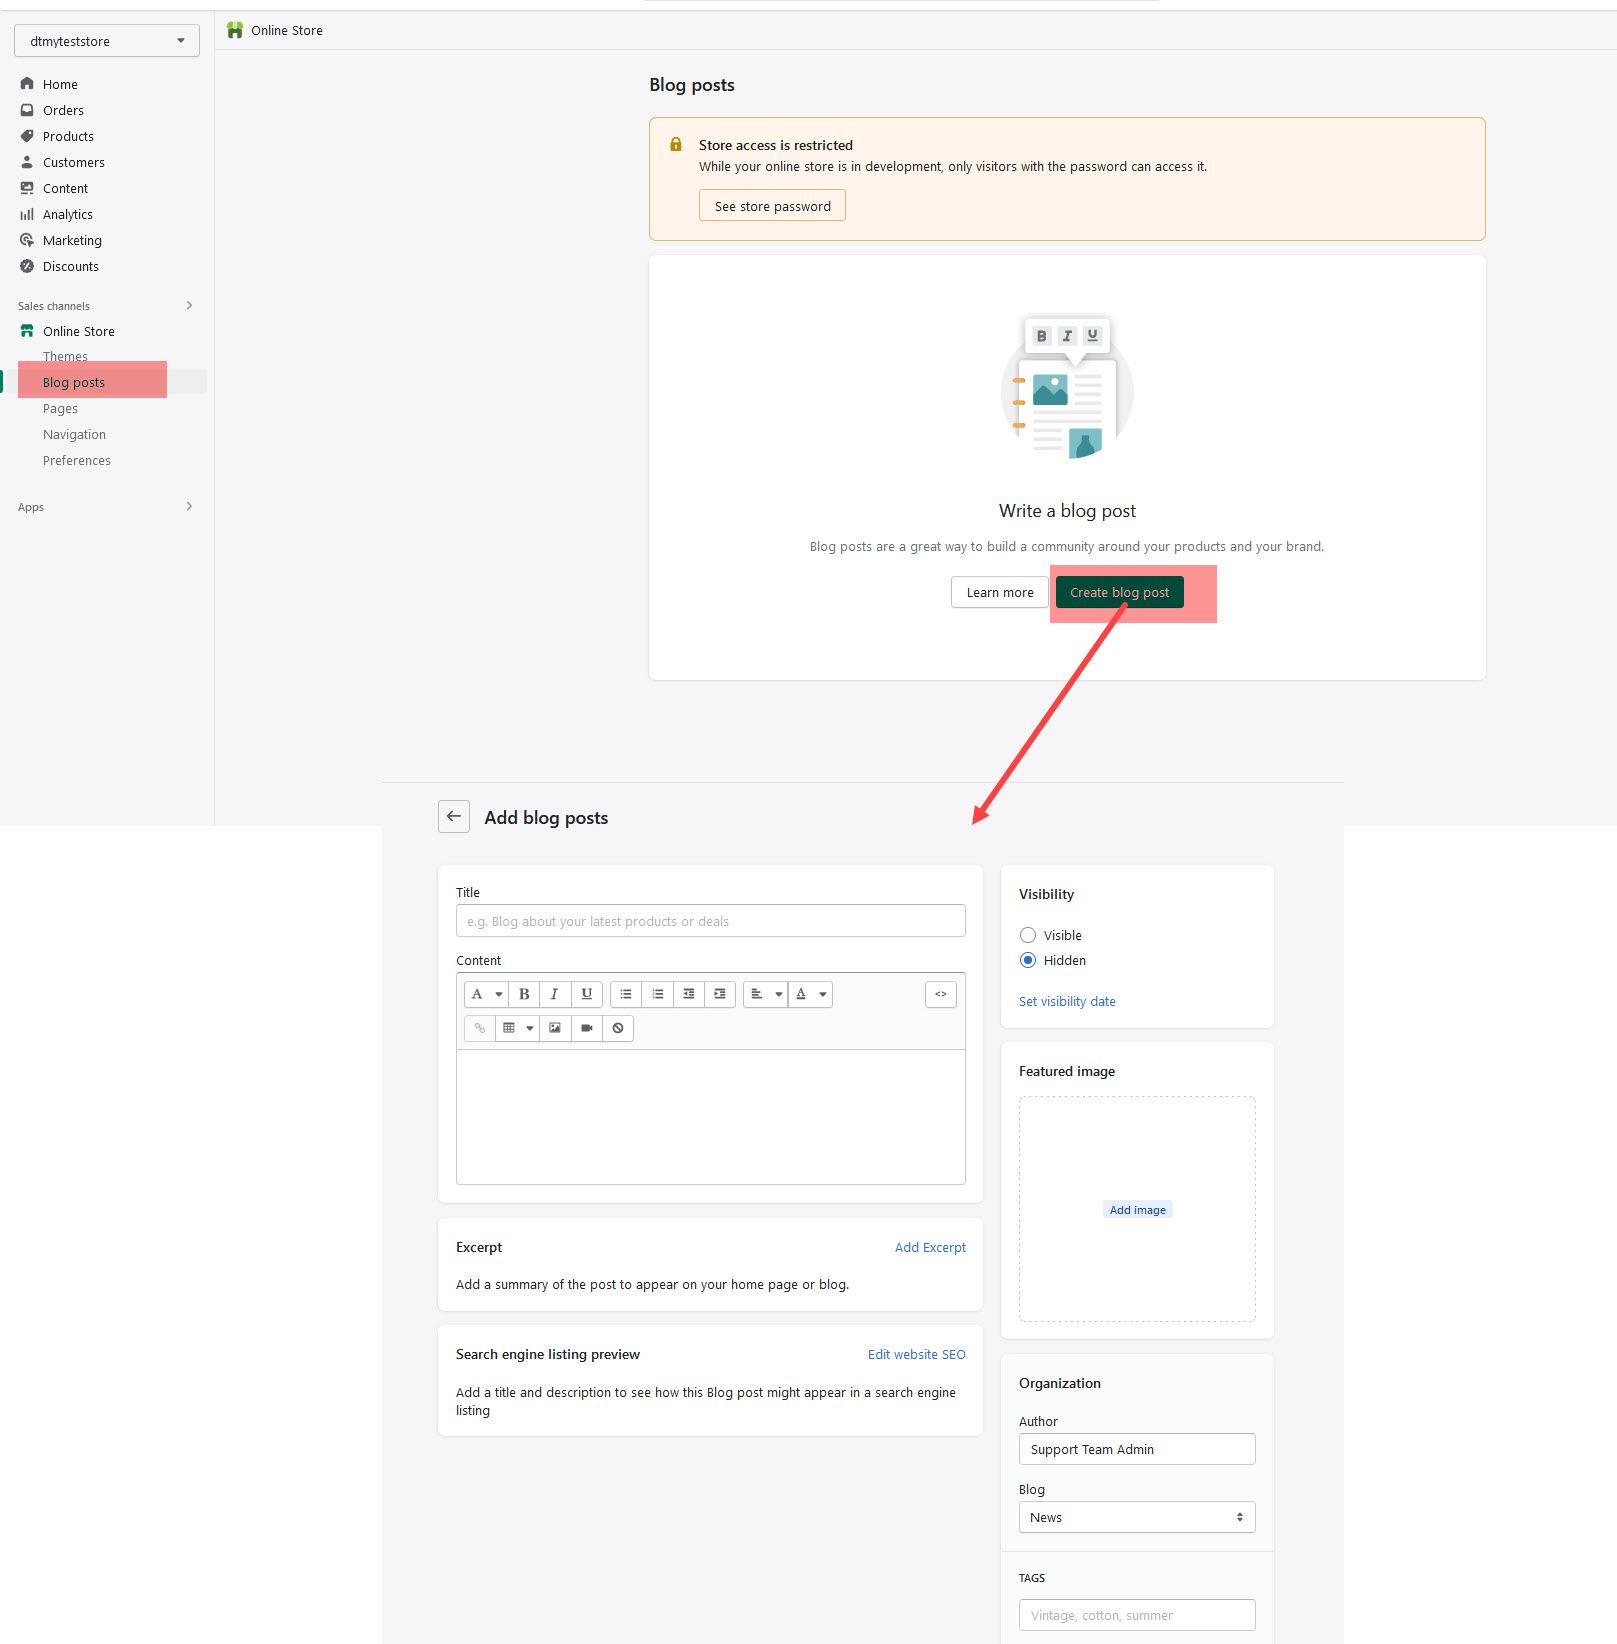Screen dimensions: 1617x1644
Task: Insert a video into the blog content
Action: (588, 1028)
